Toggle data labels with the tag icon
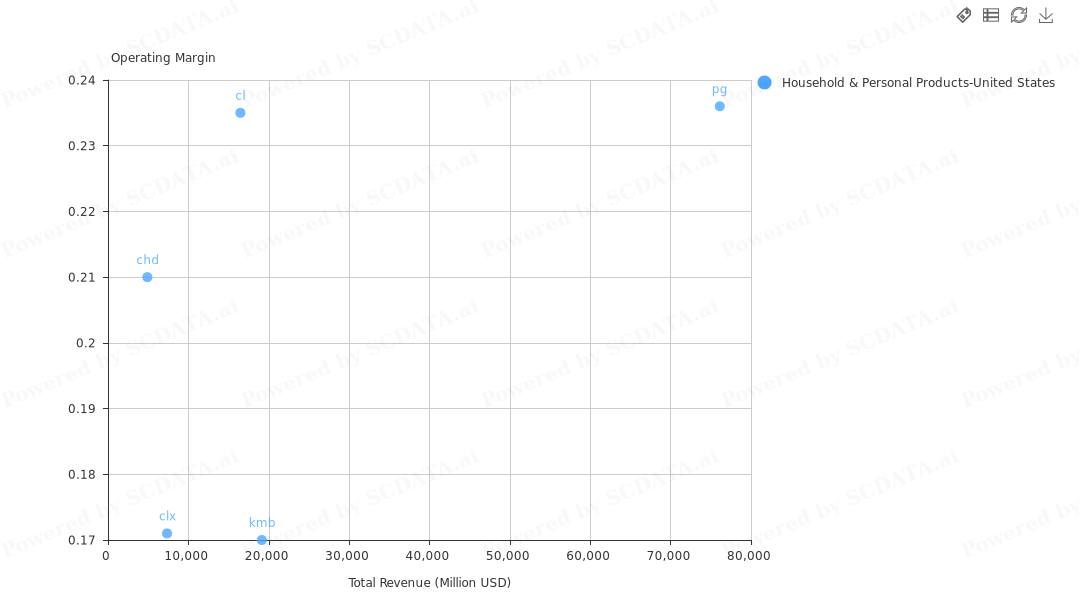1080x600 pixels. click(x=964, y=15)
